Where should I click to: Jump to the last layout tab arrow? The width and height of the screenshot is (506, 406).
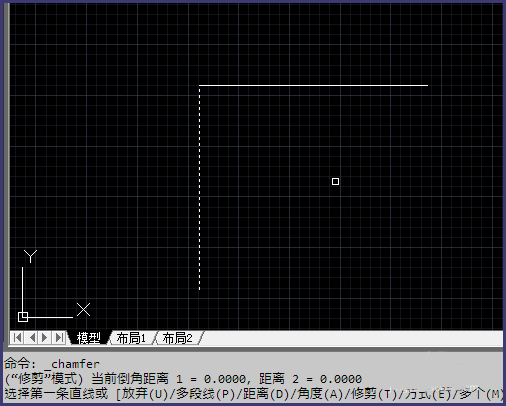tap(59, 338)
